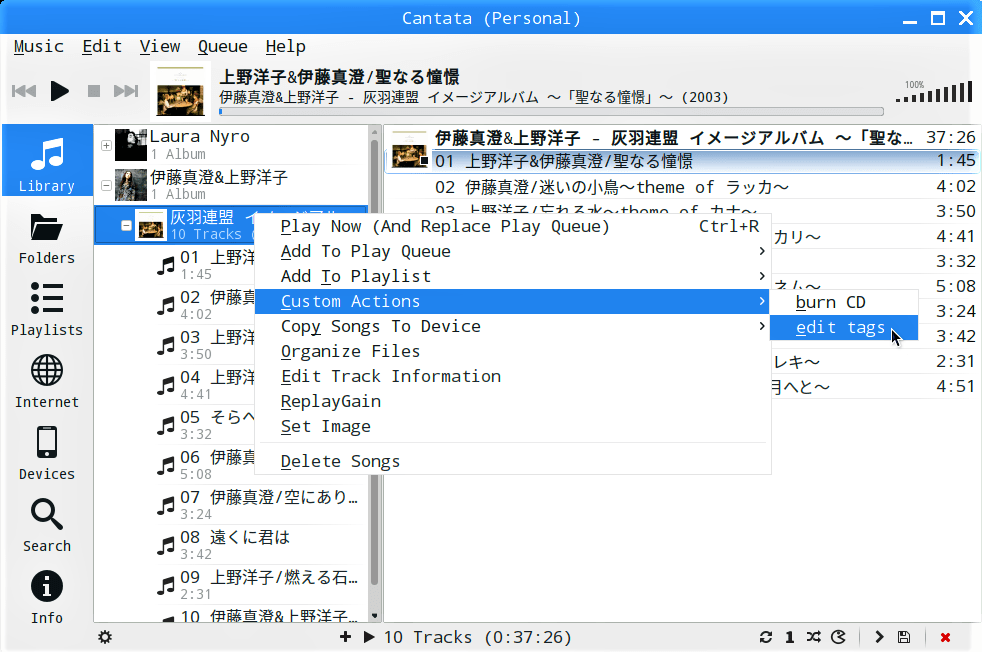
Task: Switch to the Folders view
Action: click(47, 238)
